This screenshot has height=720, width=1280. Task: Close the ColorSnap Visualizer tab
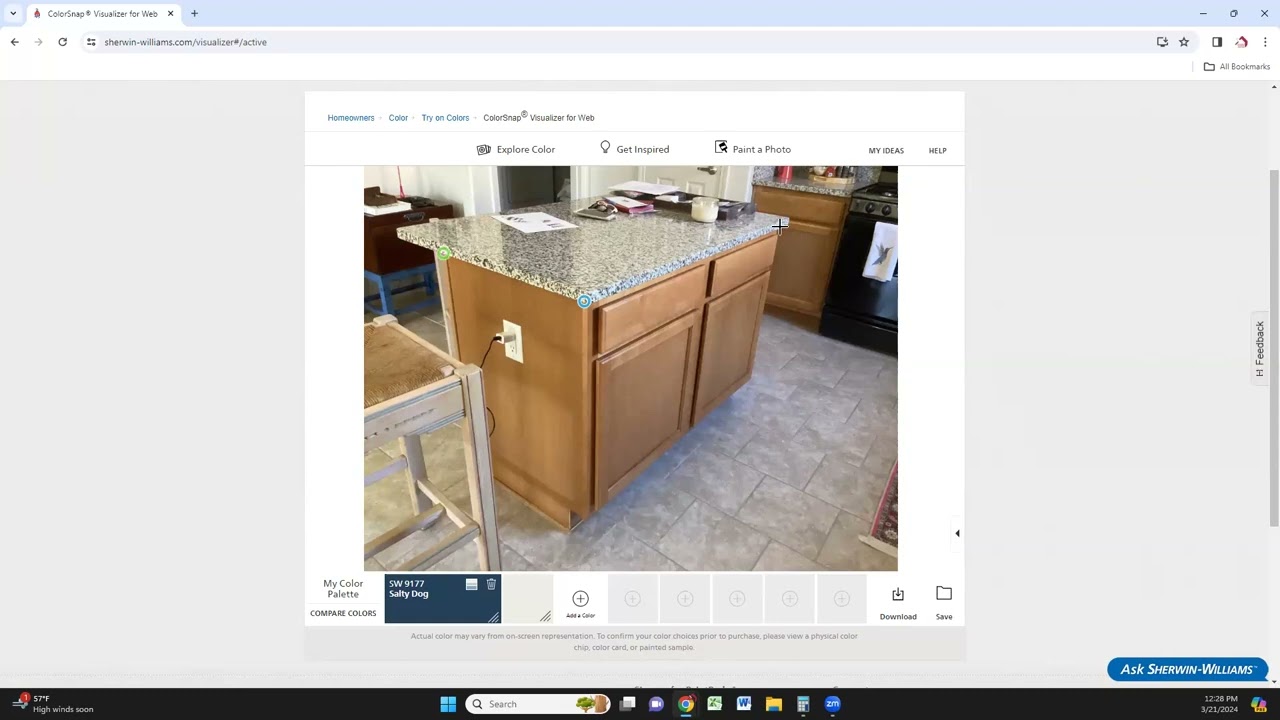coord(170,14)
